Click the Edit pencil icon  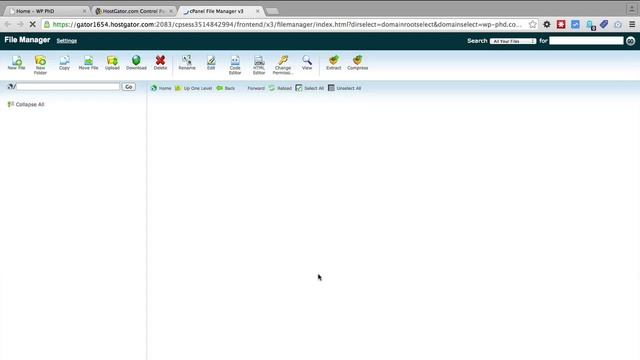pyautogui.click(x=211, y=62)
